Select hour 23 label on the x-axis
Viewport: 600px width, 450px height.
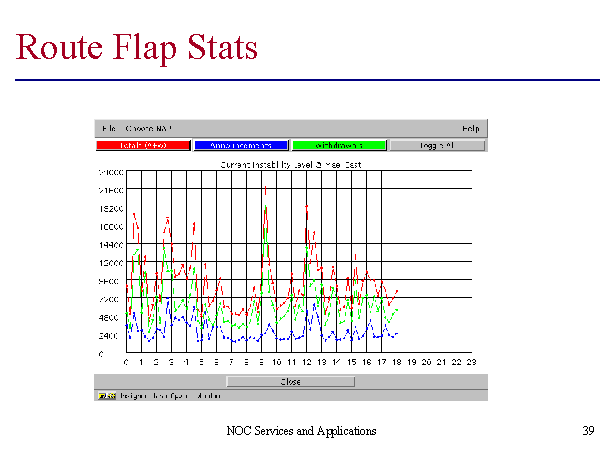tap(471, 362)
